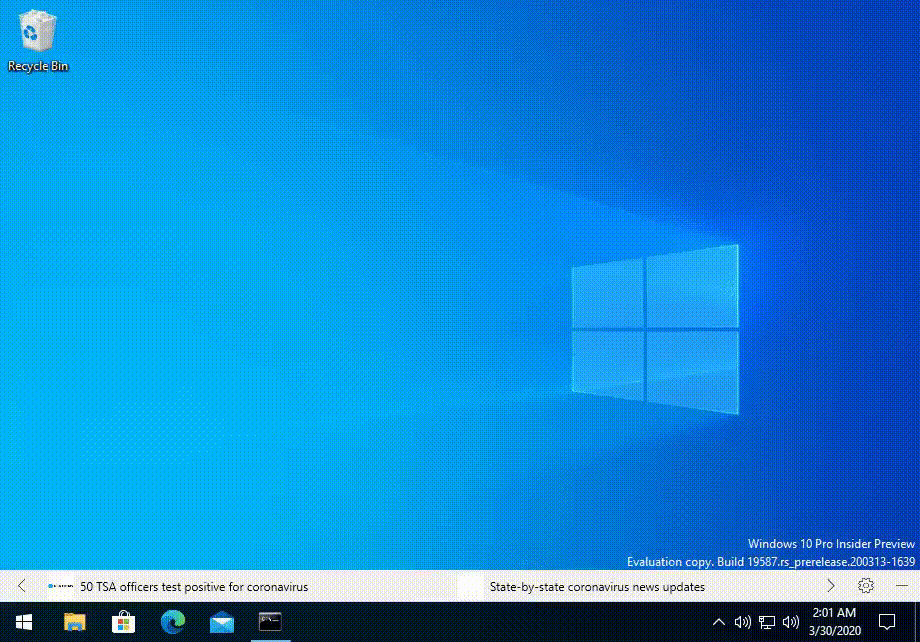Click the first speaker volume tray icon

click(742, 622)
